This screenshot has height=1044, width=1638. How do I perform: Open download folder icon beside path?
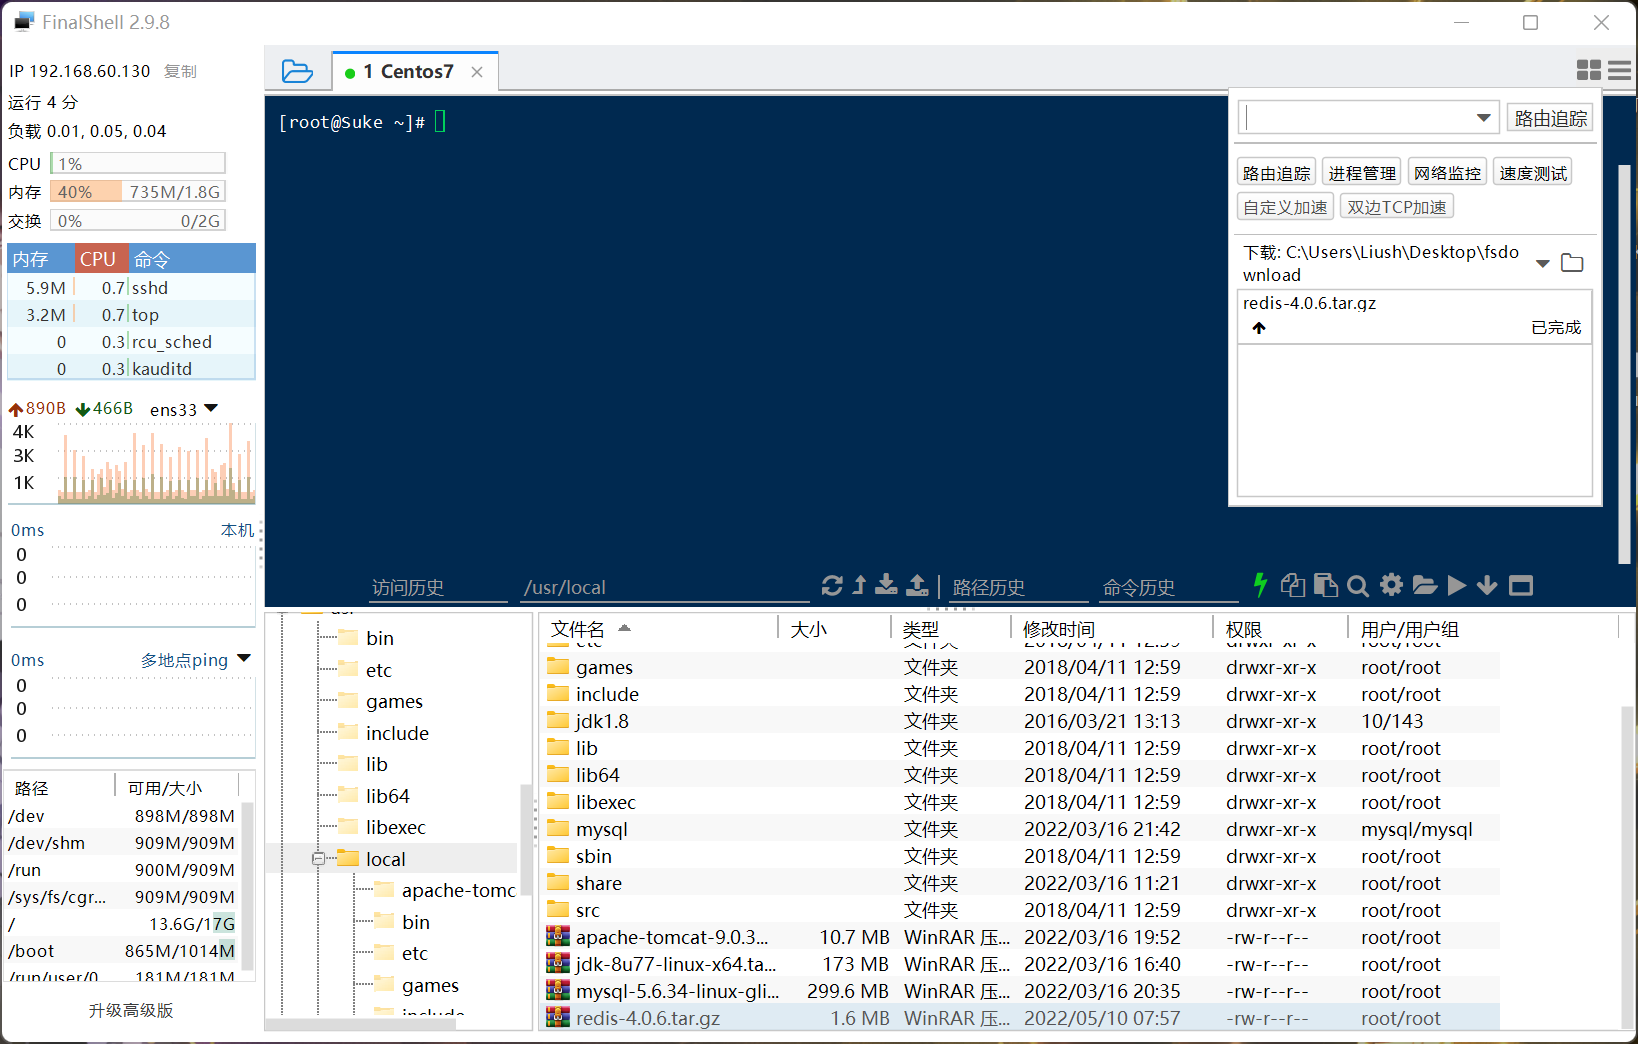pos(1572,263)
